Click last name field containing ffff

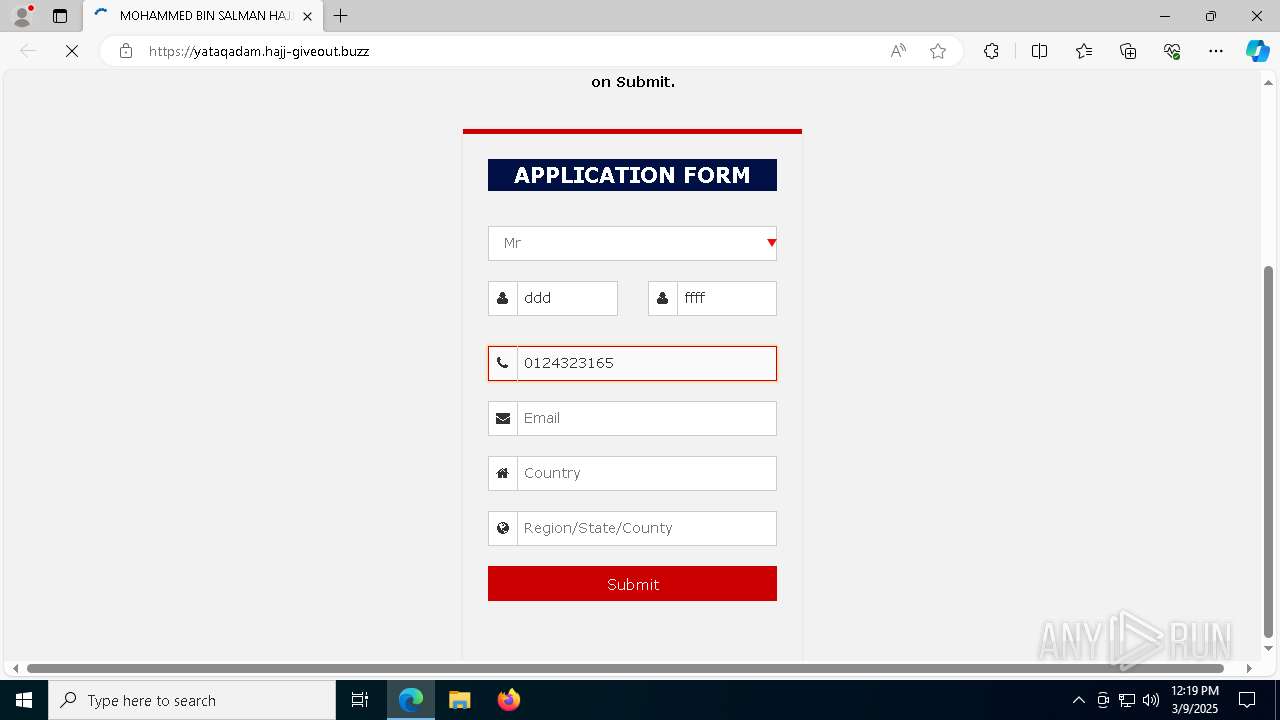pyautogui.click(x=727, y=298)
